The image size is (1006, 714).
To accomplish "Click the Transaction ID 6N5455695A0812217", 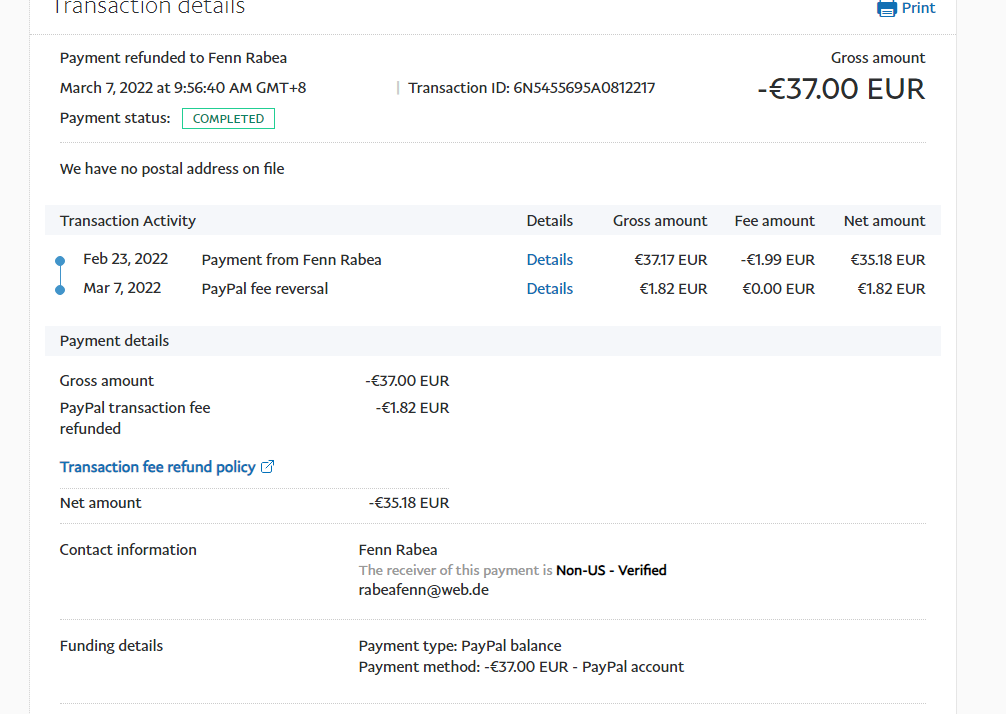I will [584, 88].
